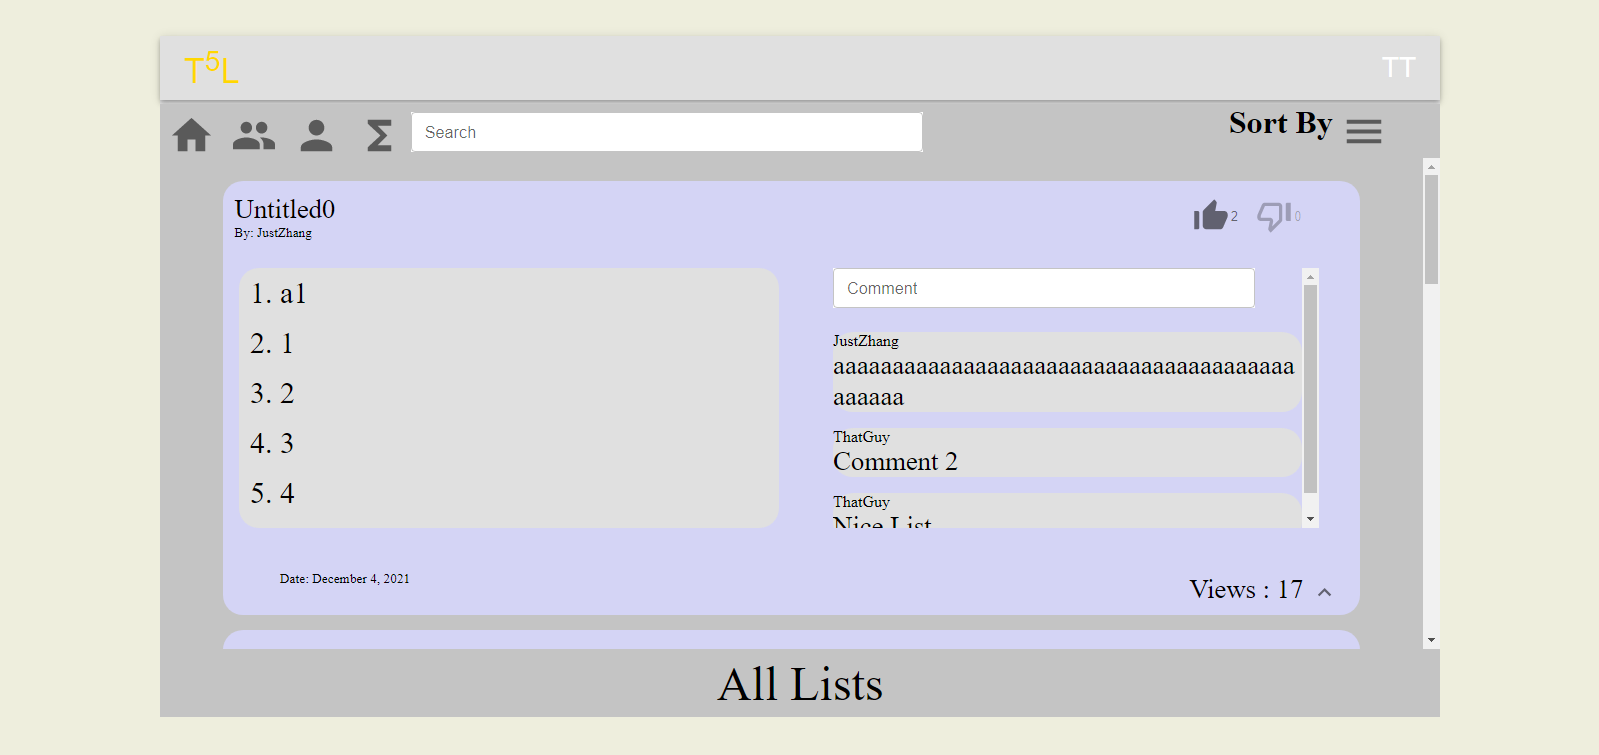Image resolution: width=1599 pixels, height=755 pixels.
Task: Select list item '4. 3'
Action: coord(272,444)
